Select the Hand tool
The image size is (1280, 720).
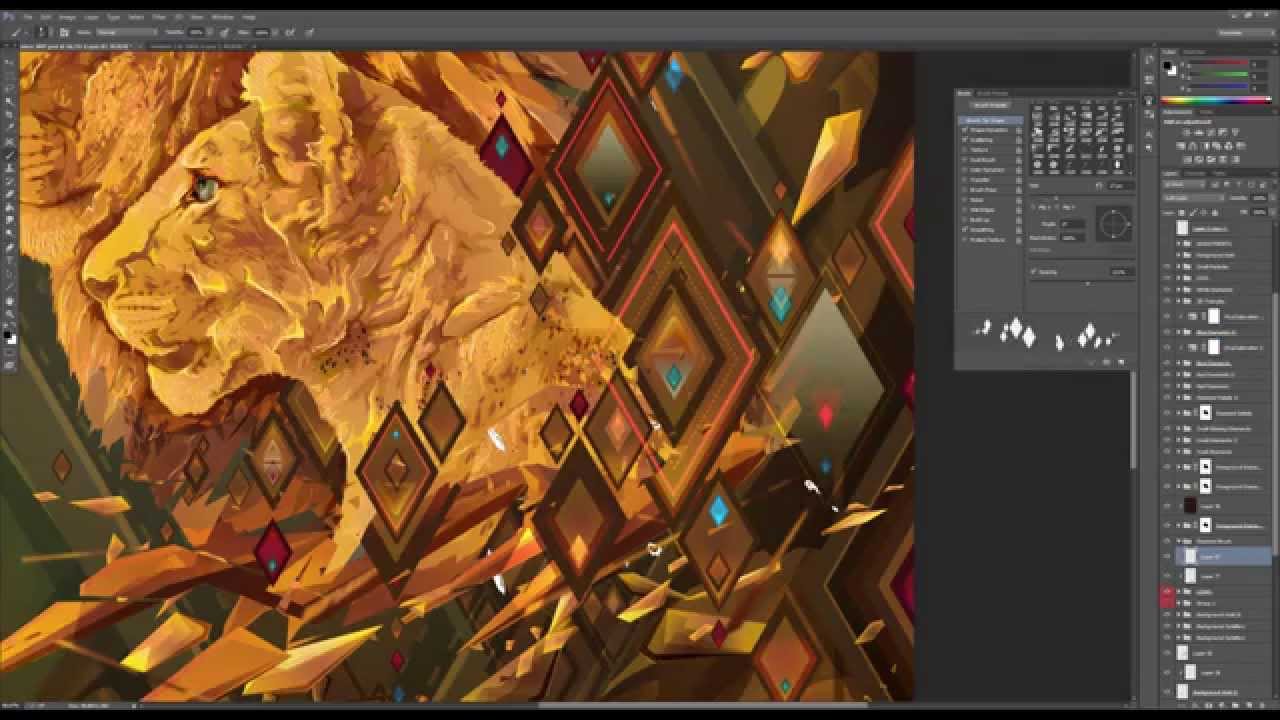[10, 299]
